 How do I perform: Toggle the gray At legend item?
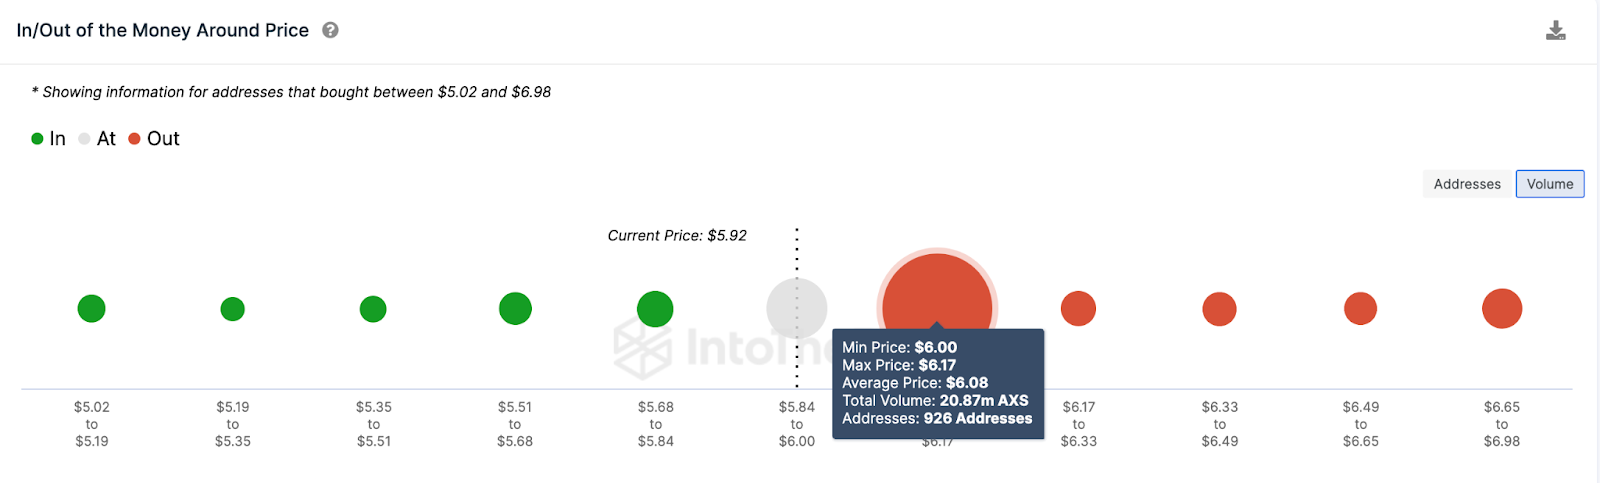pyautogui.click(x=97, y=139)
